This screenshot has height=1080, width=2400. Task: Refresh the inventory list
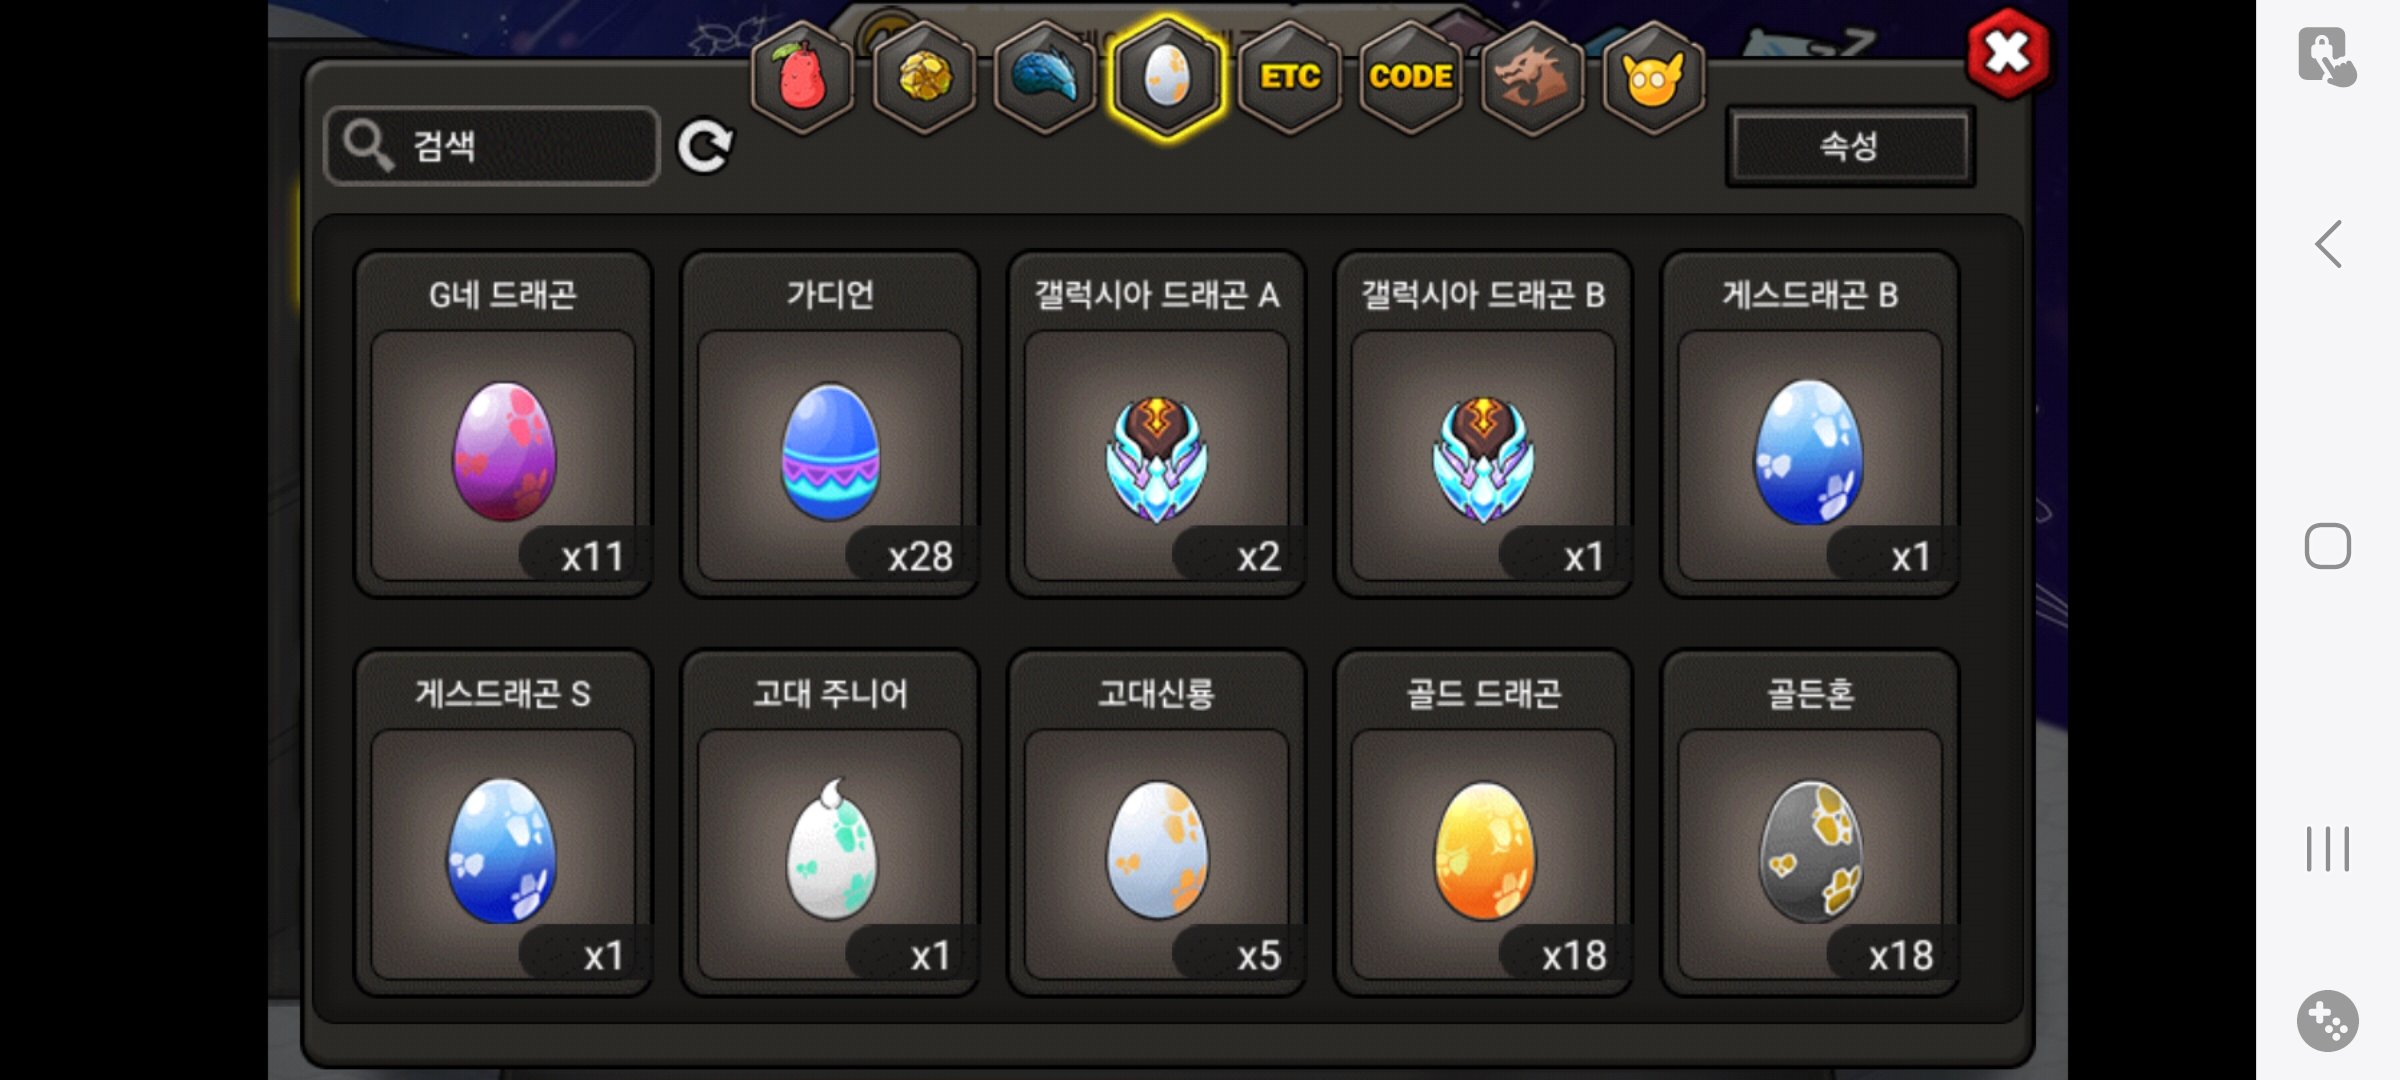pos(705,147)
